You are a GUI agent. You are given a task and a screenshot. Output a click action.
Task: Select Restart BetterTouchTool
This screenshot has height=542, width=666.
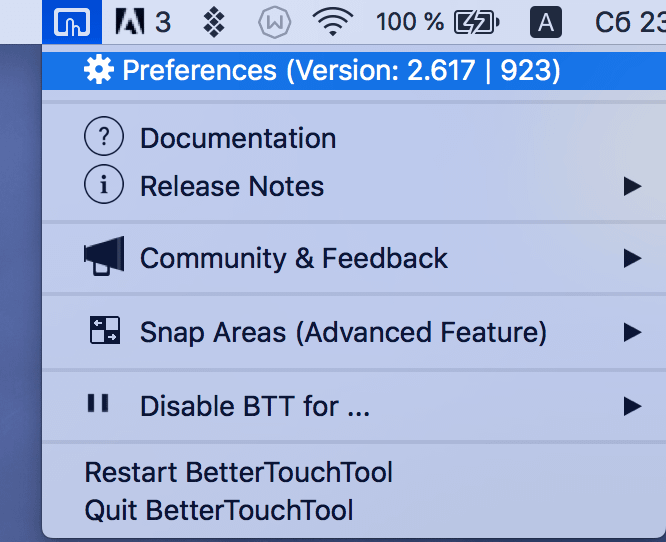[238, 472]
